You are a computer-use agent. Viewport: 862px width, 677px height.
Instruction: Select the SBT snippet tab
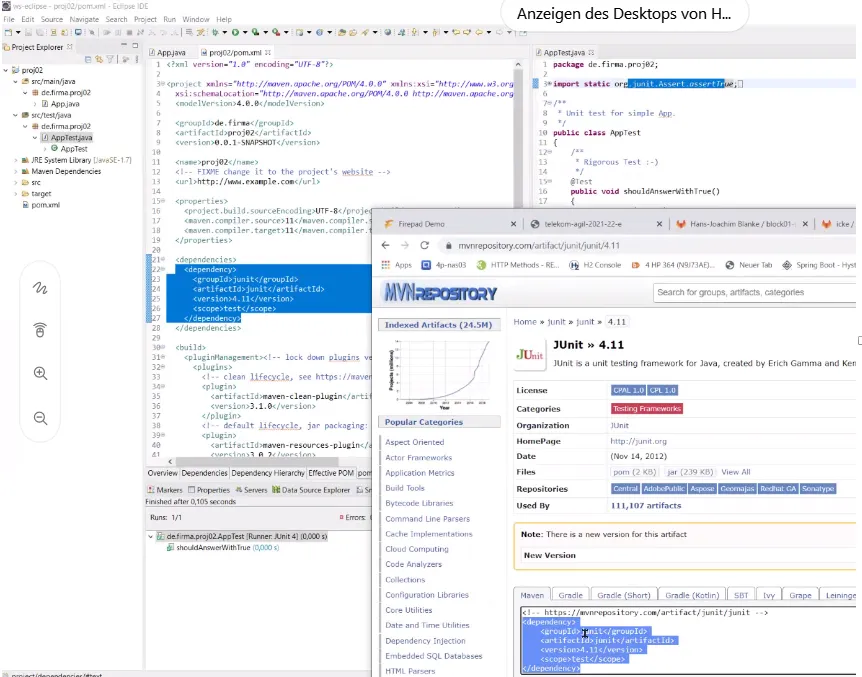click(x=741, y=595)
